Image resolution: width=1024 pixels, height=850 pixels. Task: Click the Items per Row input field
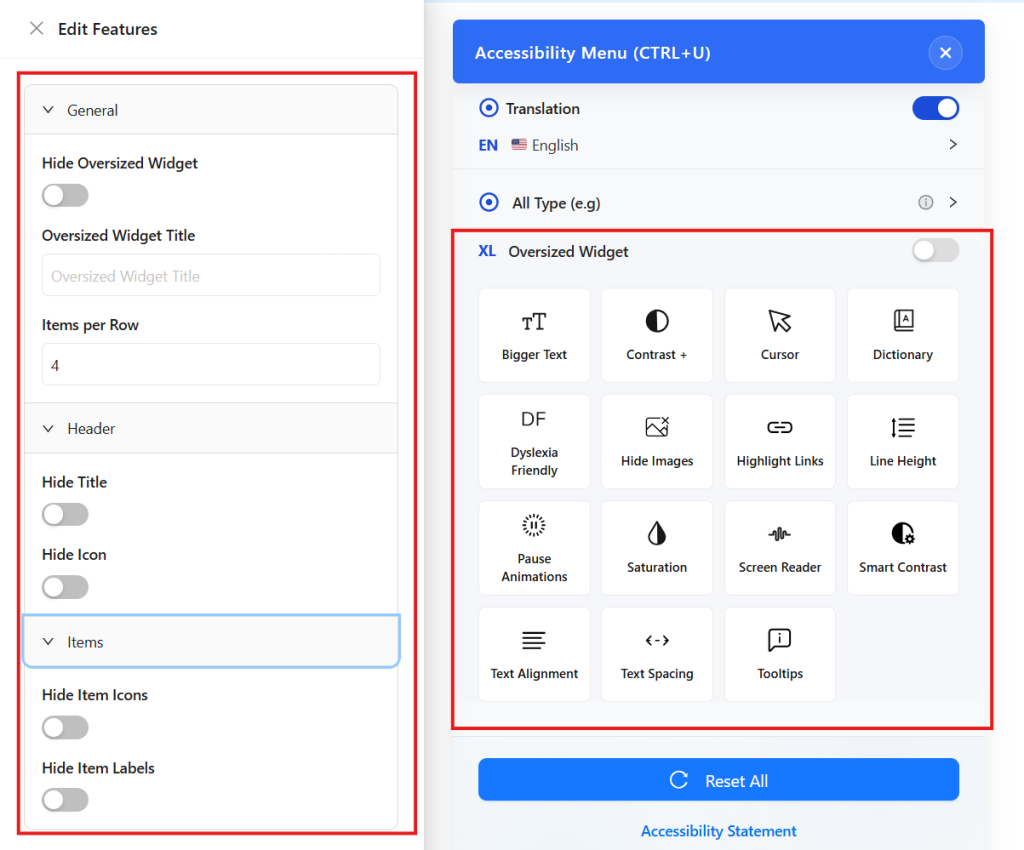click(210, 364)
